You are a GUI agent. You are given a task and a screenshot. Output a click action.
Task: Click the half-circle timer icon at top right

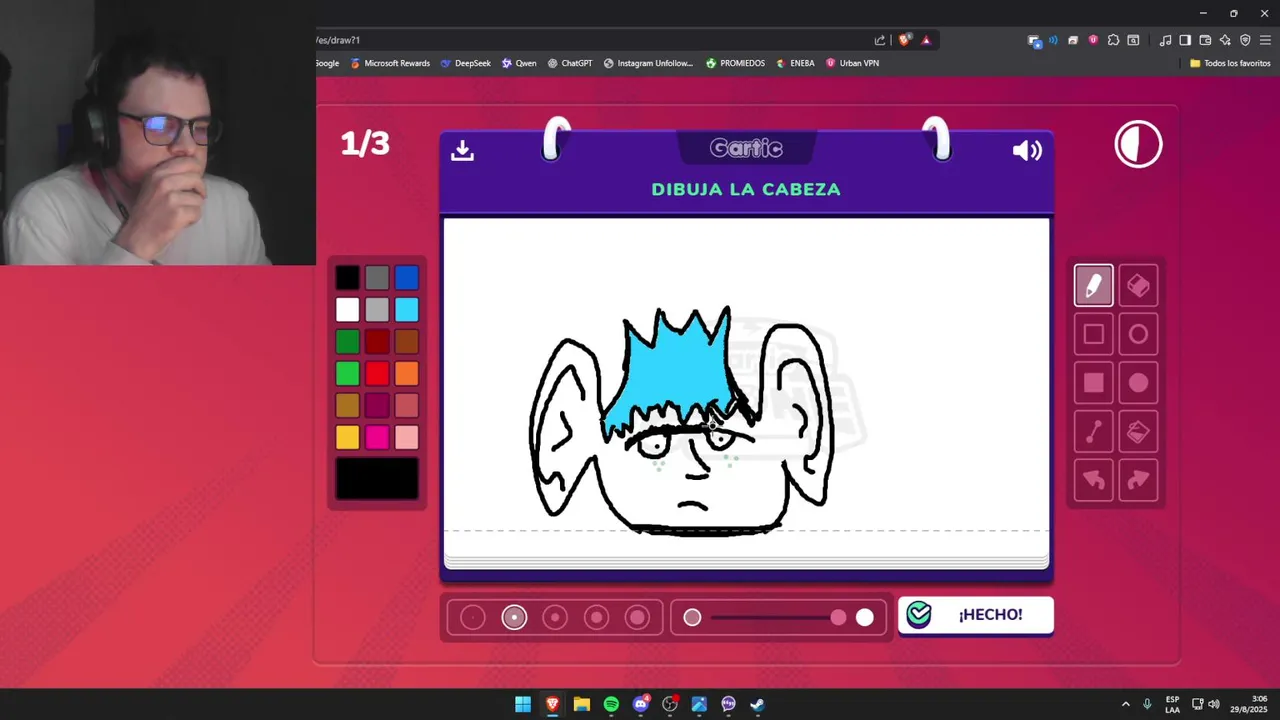point(1138,145)
